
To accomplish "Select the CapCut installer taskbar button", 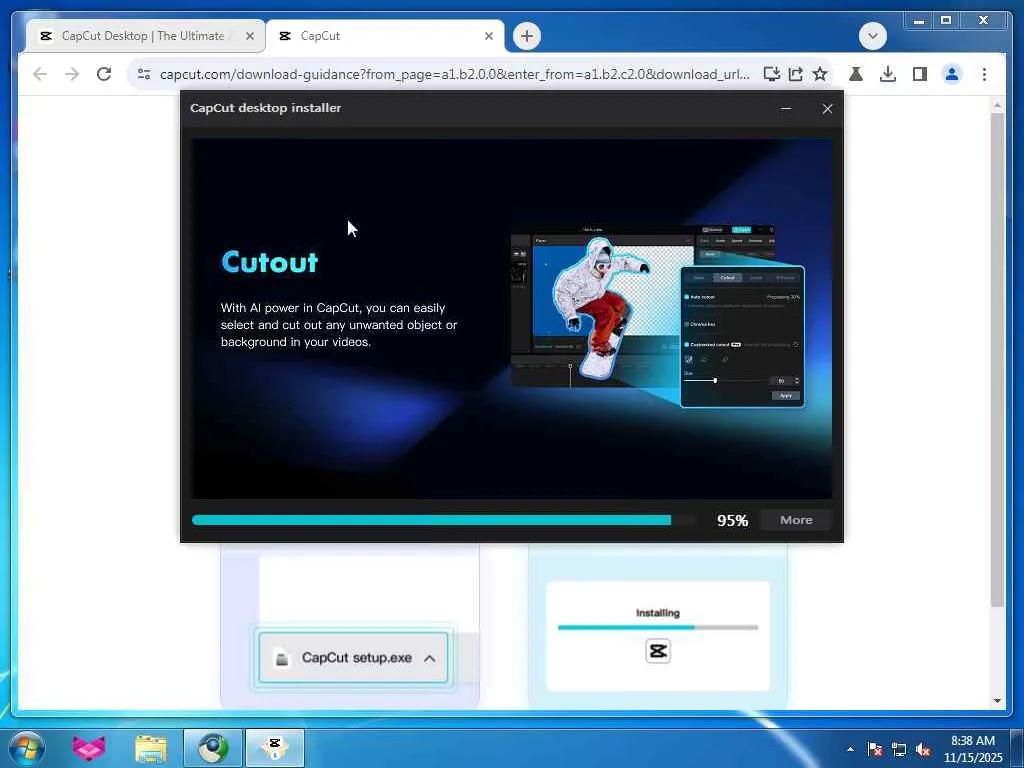I will [x=275, y=748].
